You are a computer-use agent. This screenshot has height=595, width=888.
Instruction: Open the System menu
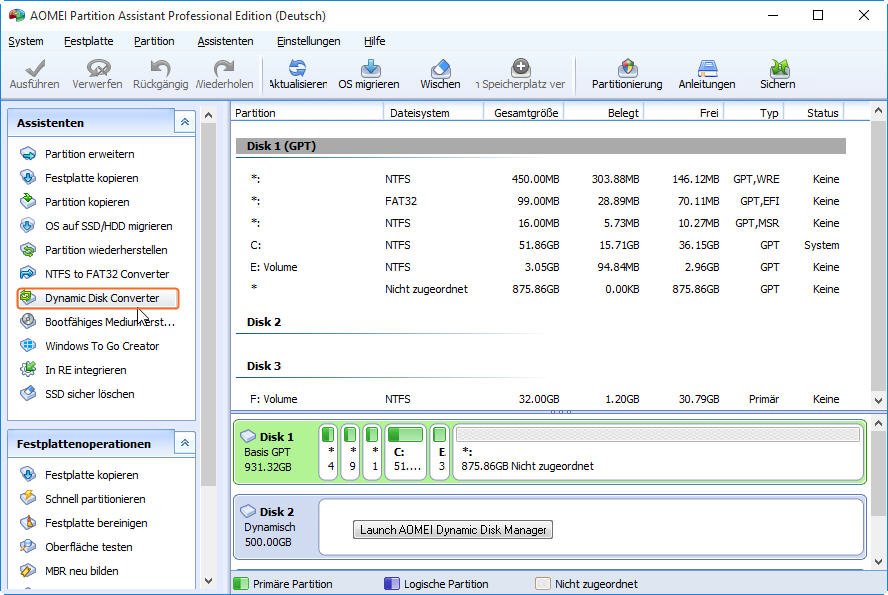tap(25, 41)
